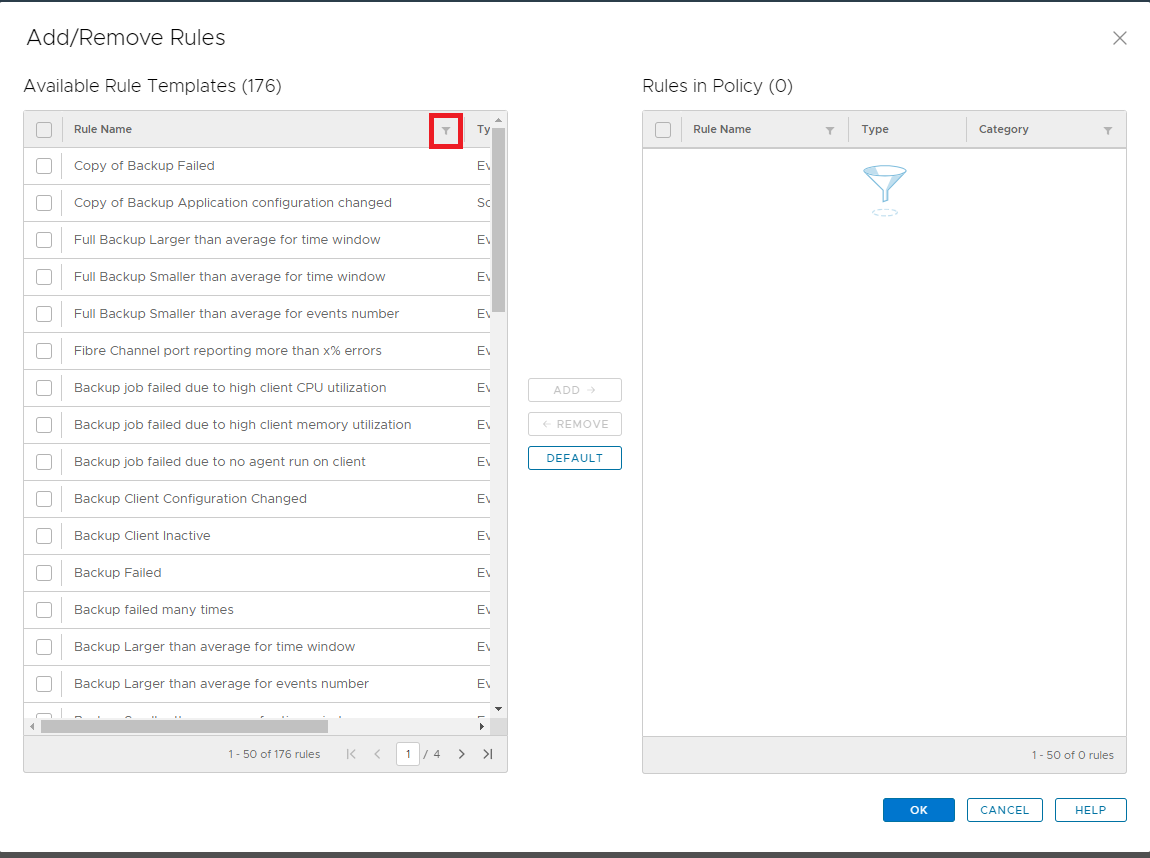Go to previous page of rule templates

[x=378, y=753]
